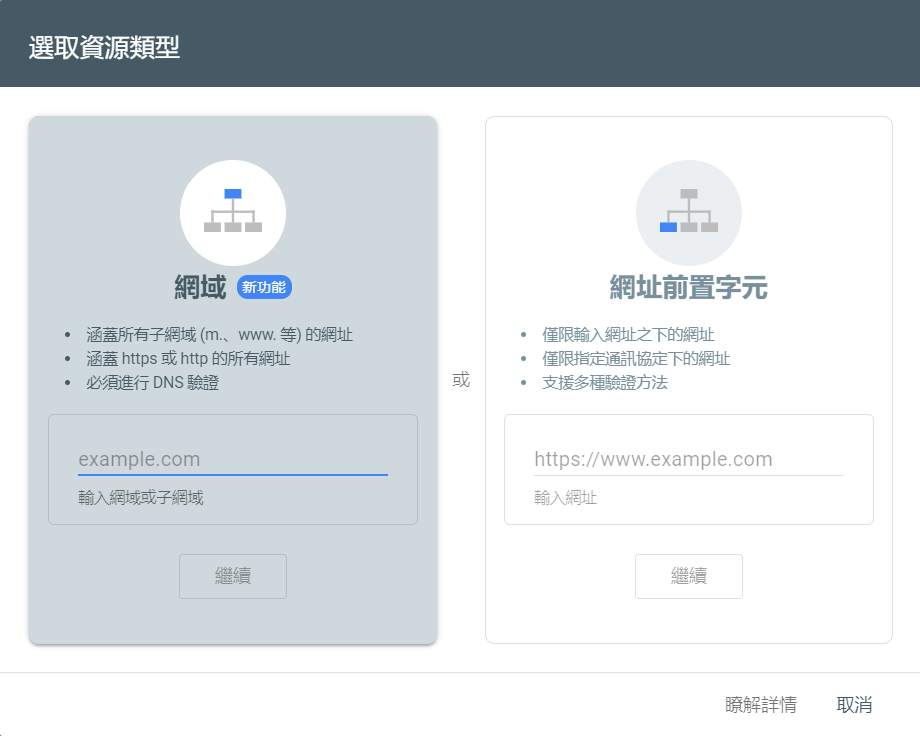
Task: Click the text 支援多種驗證方法
Action: (x=605, y=383)
